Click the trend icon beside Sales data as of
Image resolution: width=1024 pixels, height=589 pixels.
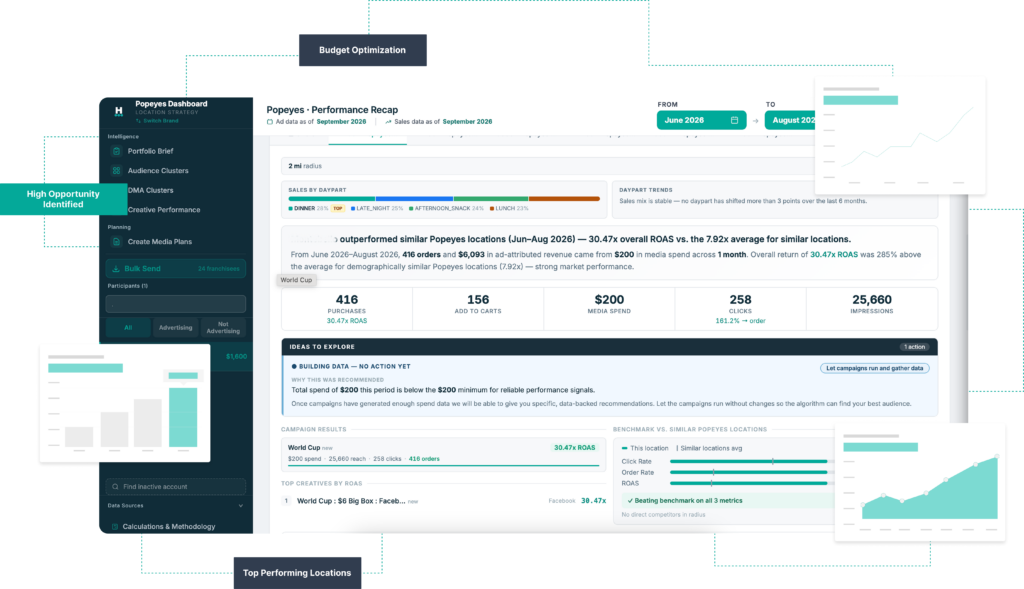[388, 121]
